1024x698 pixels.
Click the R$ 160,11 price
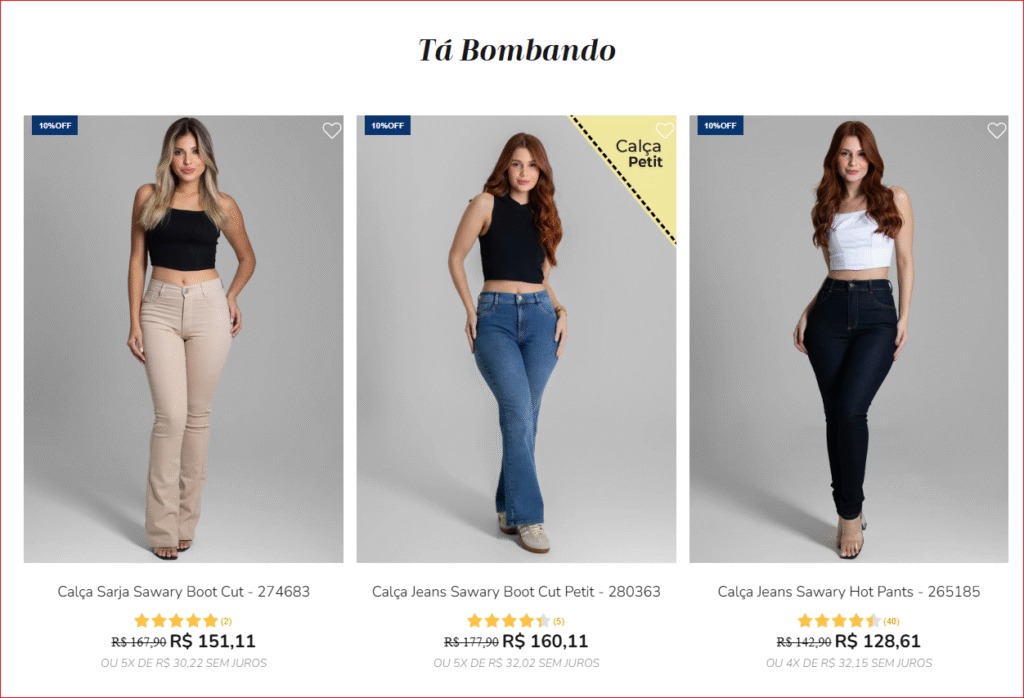(545, 641)
